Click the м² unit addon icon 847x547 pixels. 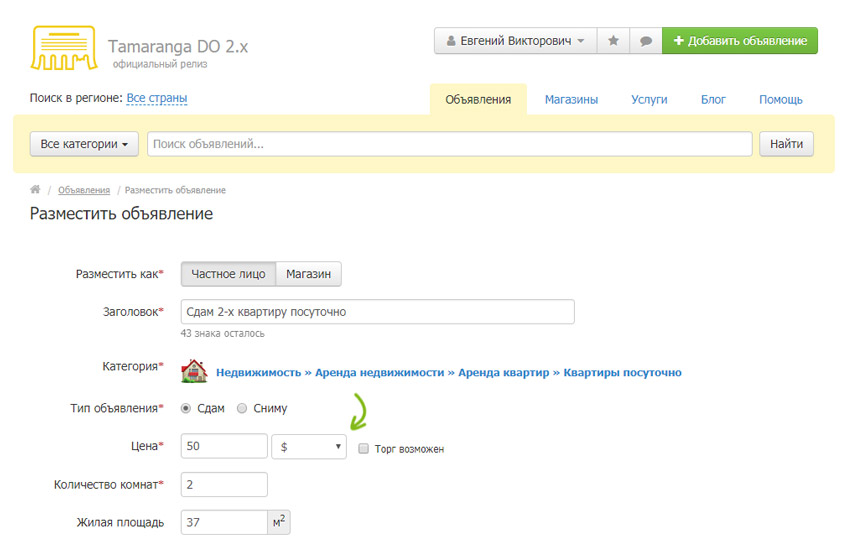pyautogui.click(x=279, y=522)
